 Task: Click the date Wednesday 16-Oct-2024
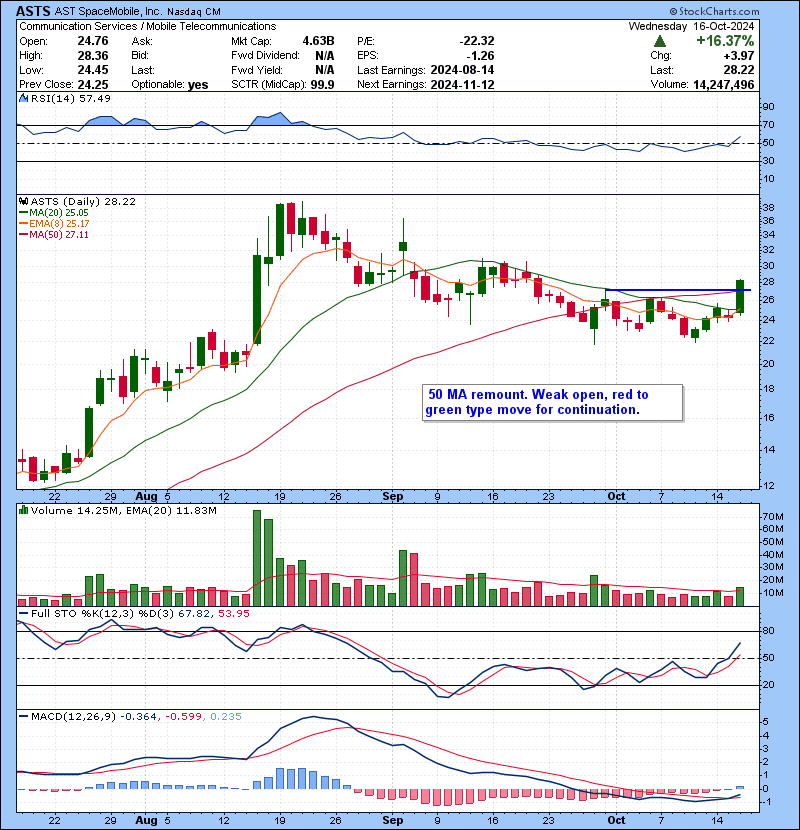[691, 26]
